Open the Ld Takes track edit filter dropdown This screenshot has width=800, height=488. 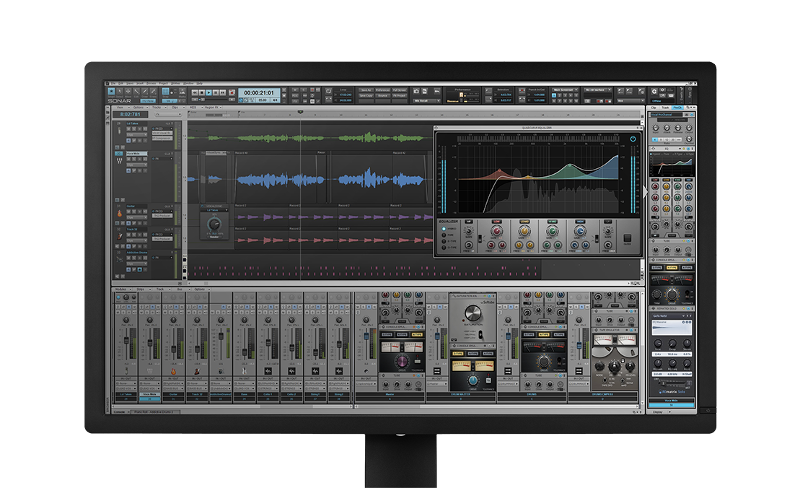[x=137, y=135]
